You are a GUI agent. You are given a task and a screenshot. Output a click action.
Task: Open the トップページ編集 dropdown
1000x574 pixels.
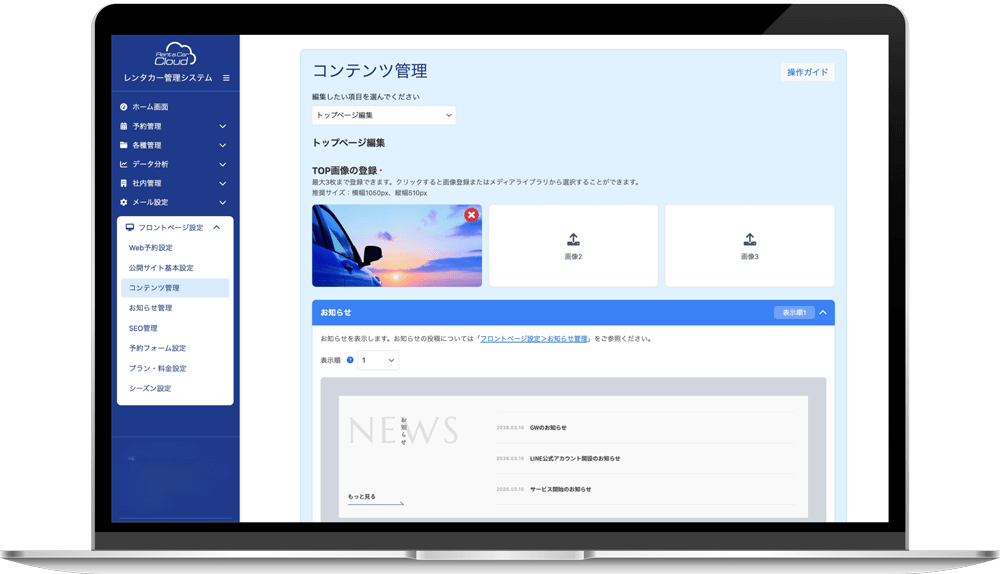pyautogui.click(x=384, y=115)
